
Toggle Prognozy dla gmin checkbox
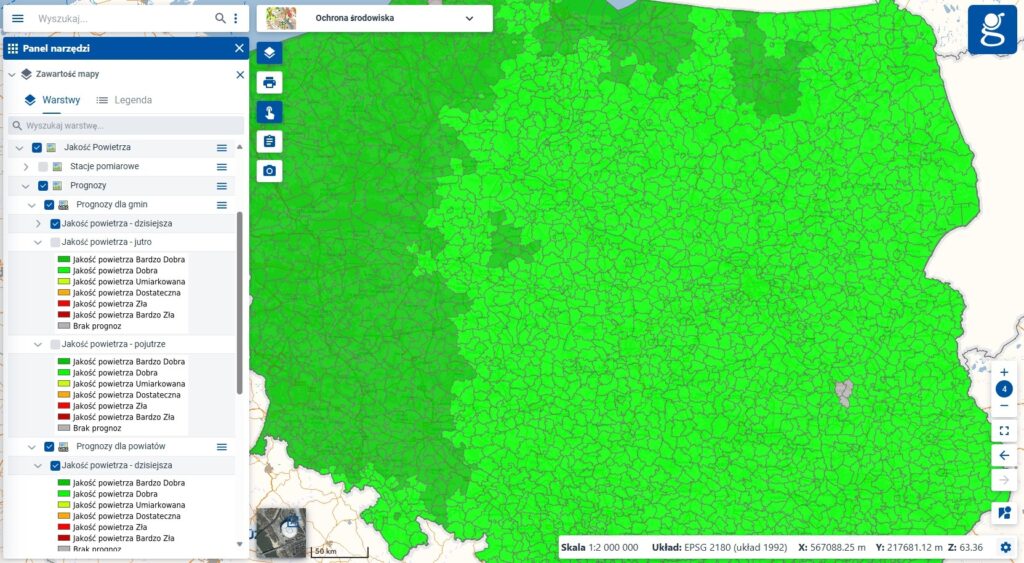point(49,204)
